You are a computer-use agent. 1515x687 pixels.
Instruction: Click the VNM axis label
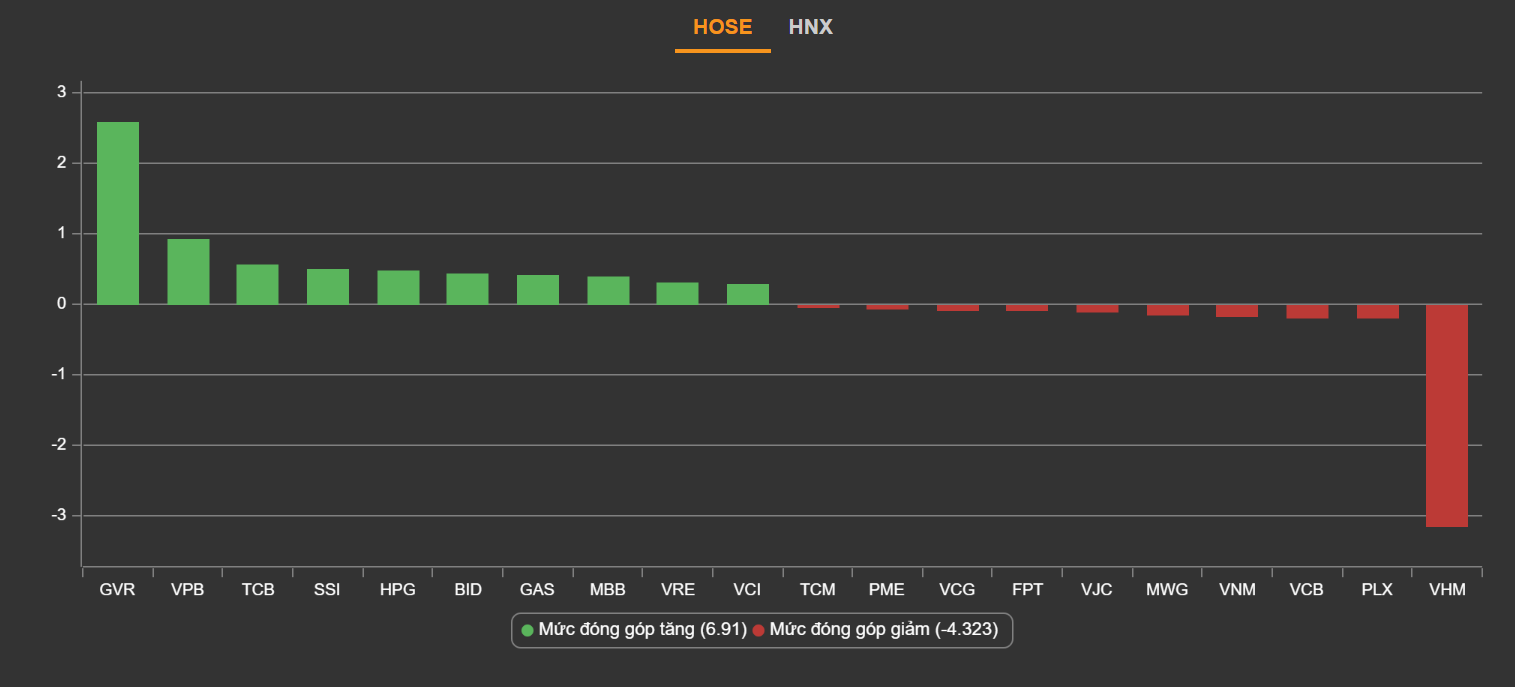pyautogui.click(x=1237, y=590)
